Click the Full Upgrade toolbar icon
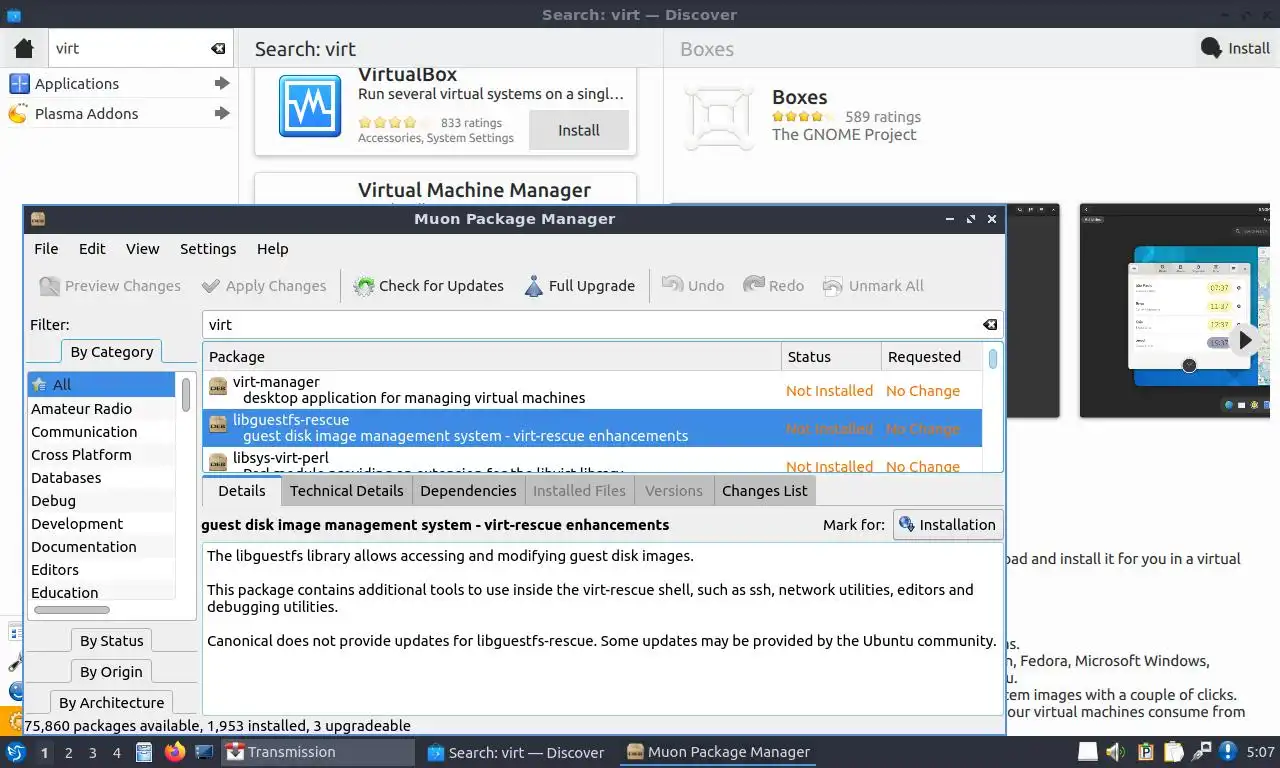 point(534,286)
